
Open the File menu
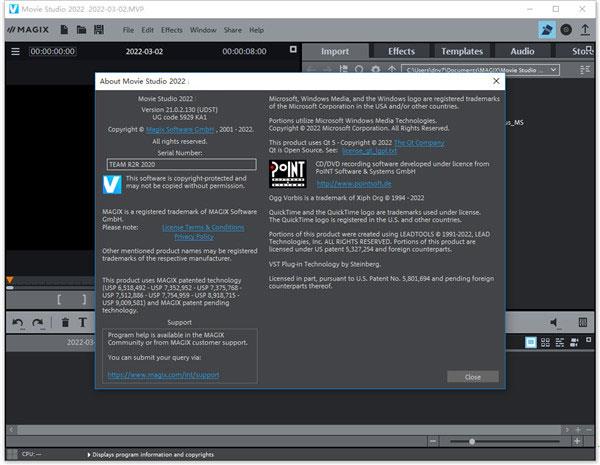pyautogui.click(x=128, y=30)
